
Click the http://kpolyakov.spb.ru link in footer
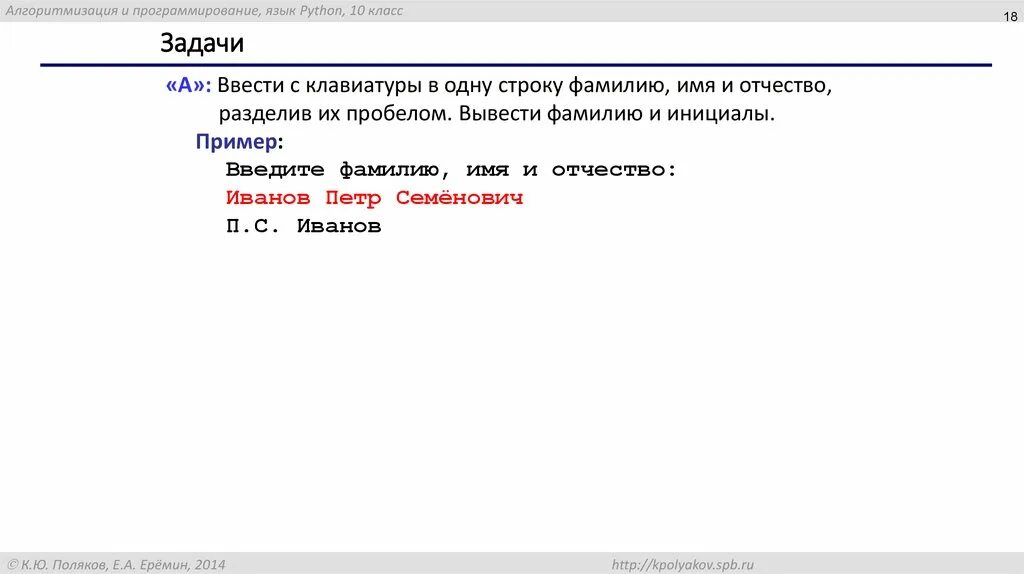(x=682, y=565)
